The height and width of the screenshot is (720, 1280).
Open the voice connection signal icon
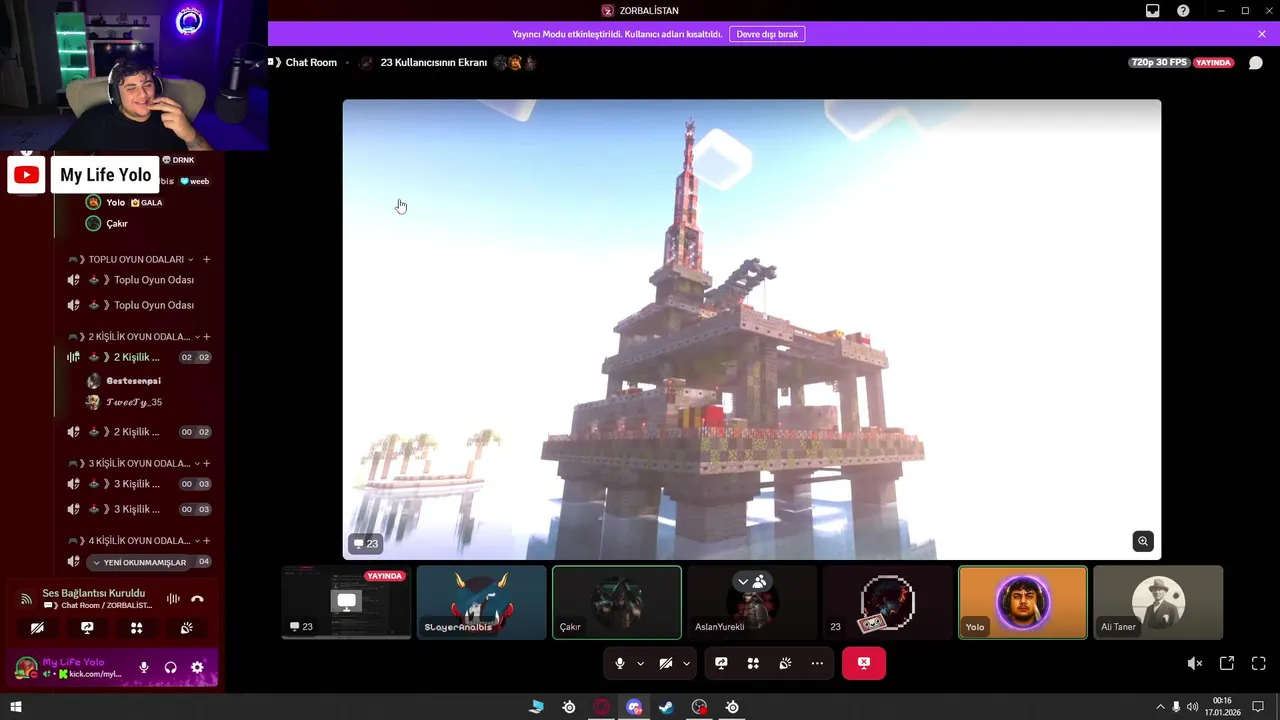pos(26,599)
